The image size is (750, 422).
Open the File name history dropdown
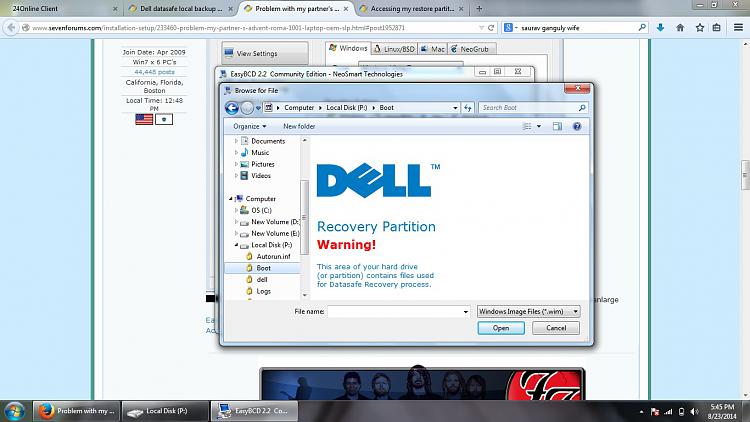pyautogui.click(x=466, y=311)
